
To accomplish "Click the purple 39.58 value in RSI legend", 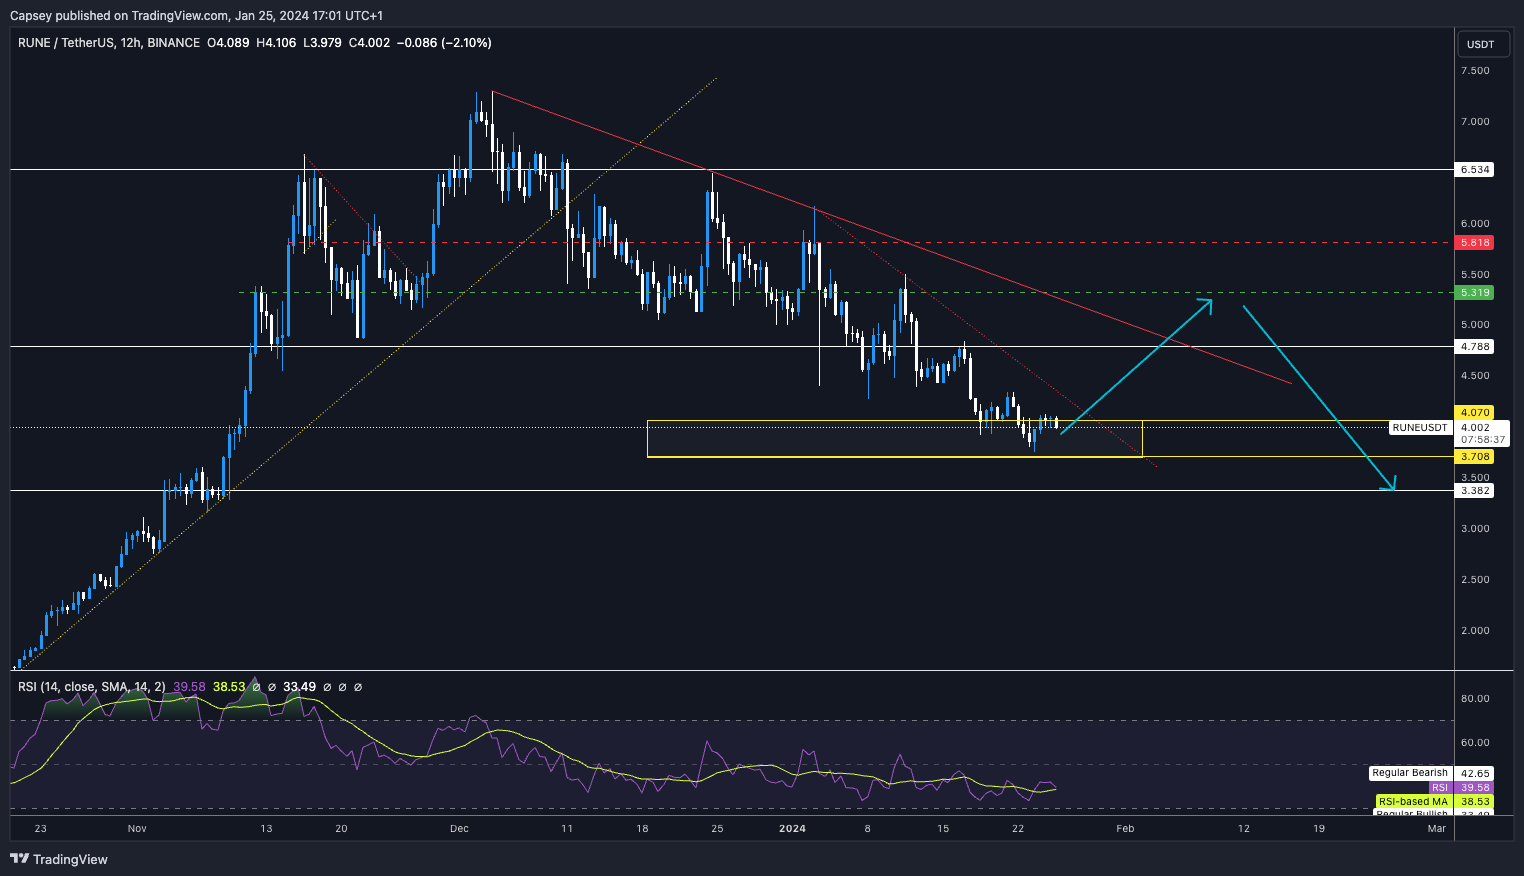I will 189,687.
